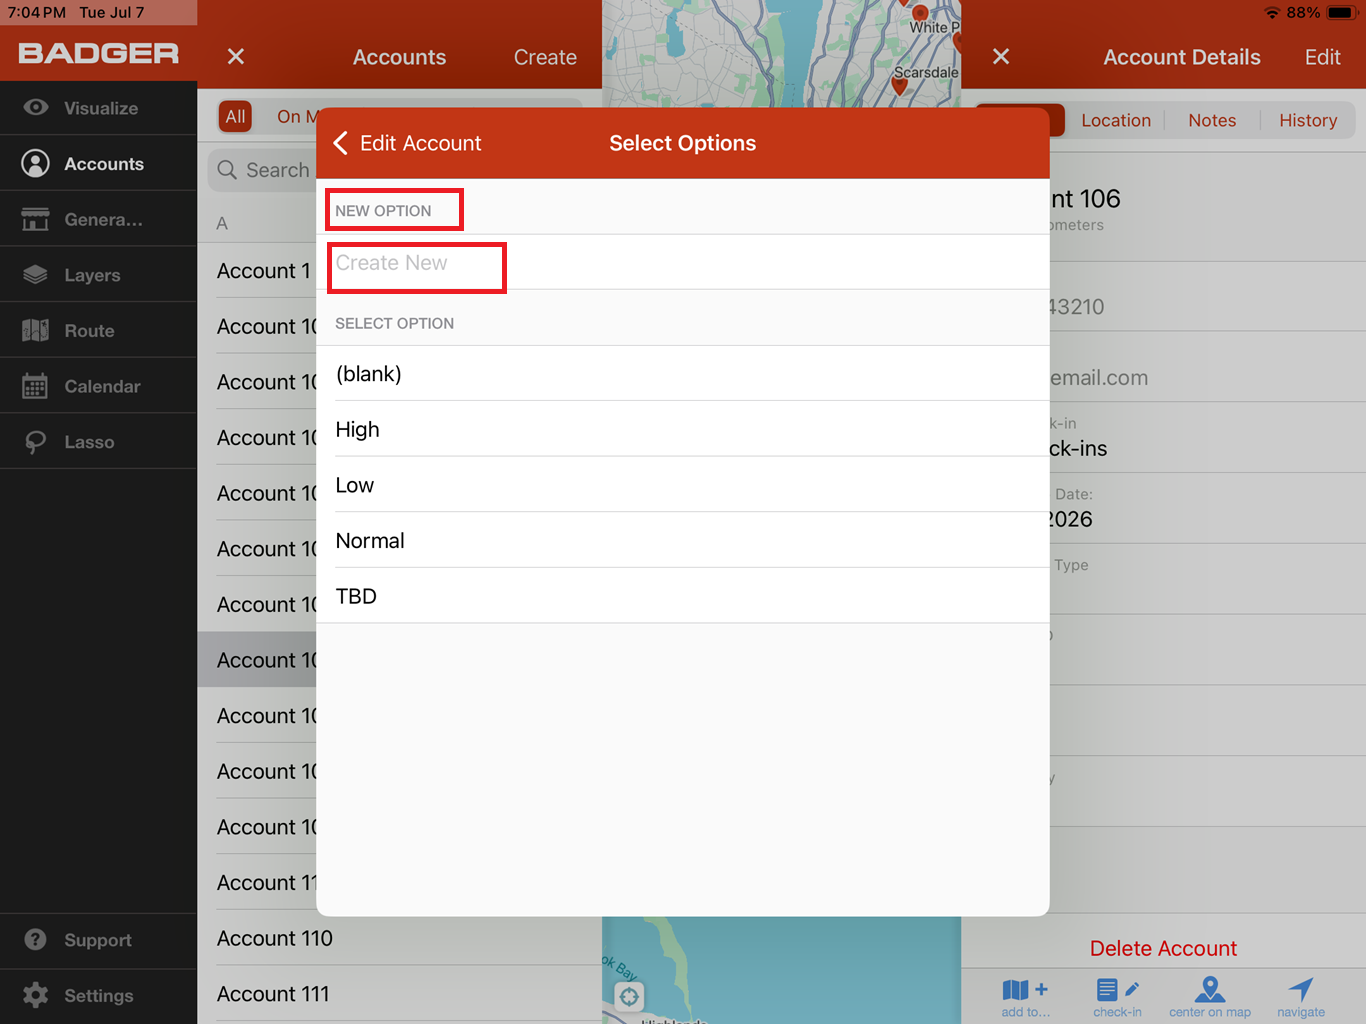Click Create in Accounts header

point(545,57)
